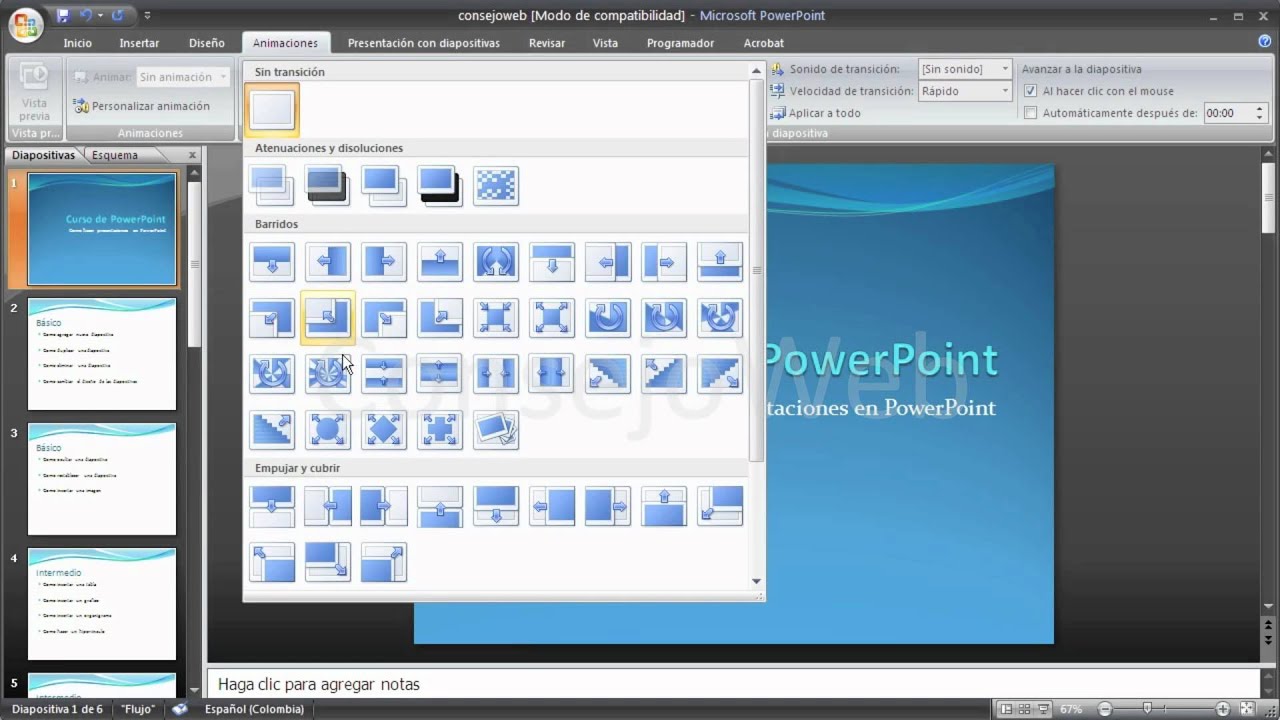Image resolution: width=1280 pixels, height=720 pixels.
Task: Click the "Flujo" theme name in status bar
Action: 138,709
